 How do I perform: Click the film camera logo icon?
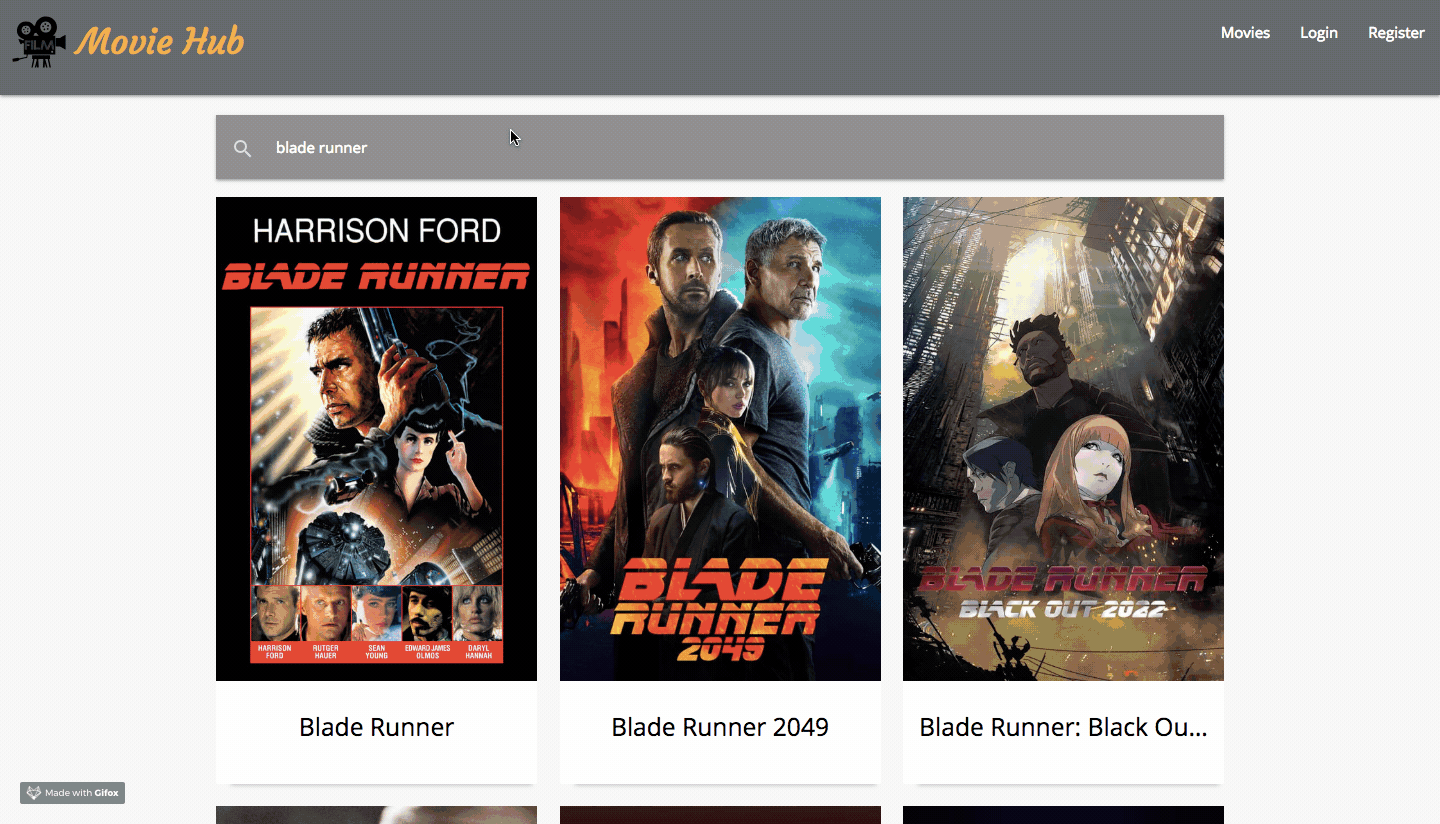(40, 42)
